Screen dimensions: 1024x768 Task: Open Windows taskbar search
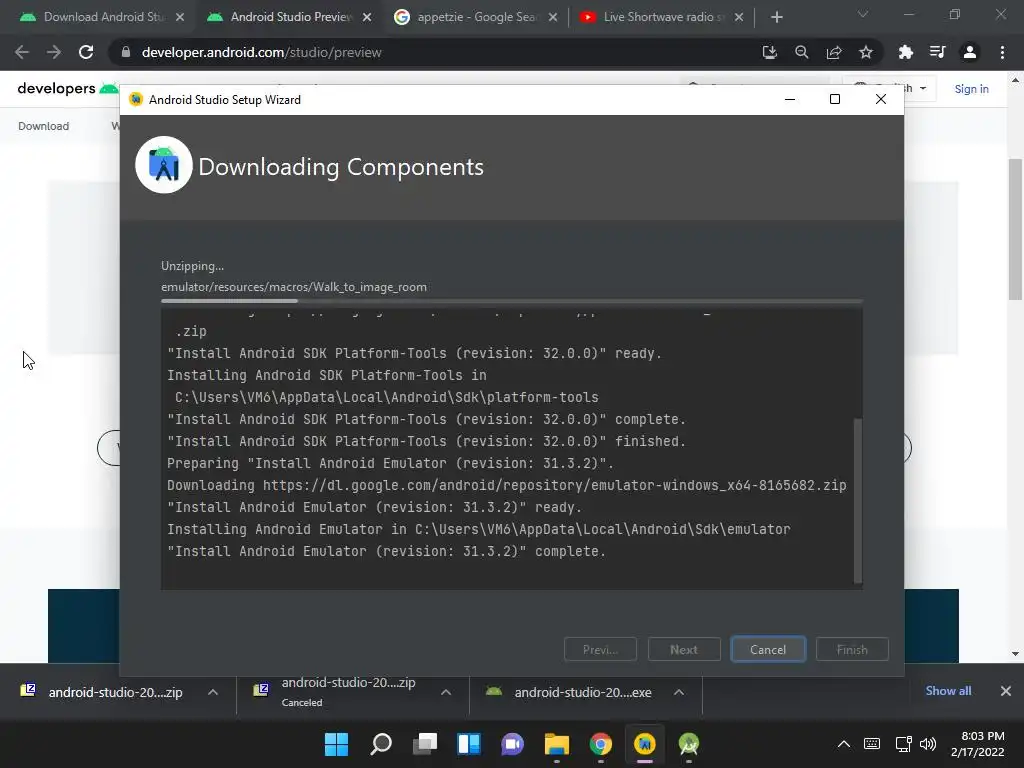(x=381, y=744)
